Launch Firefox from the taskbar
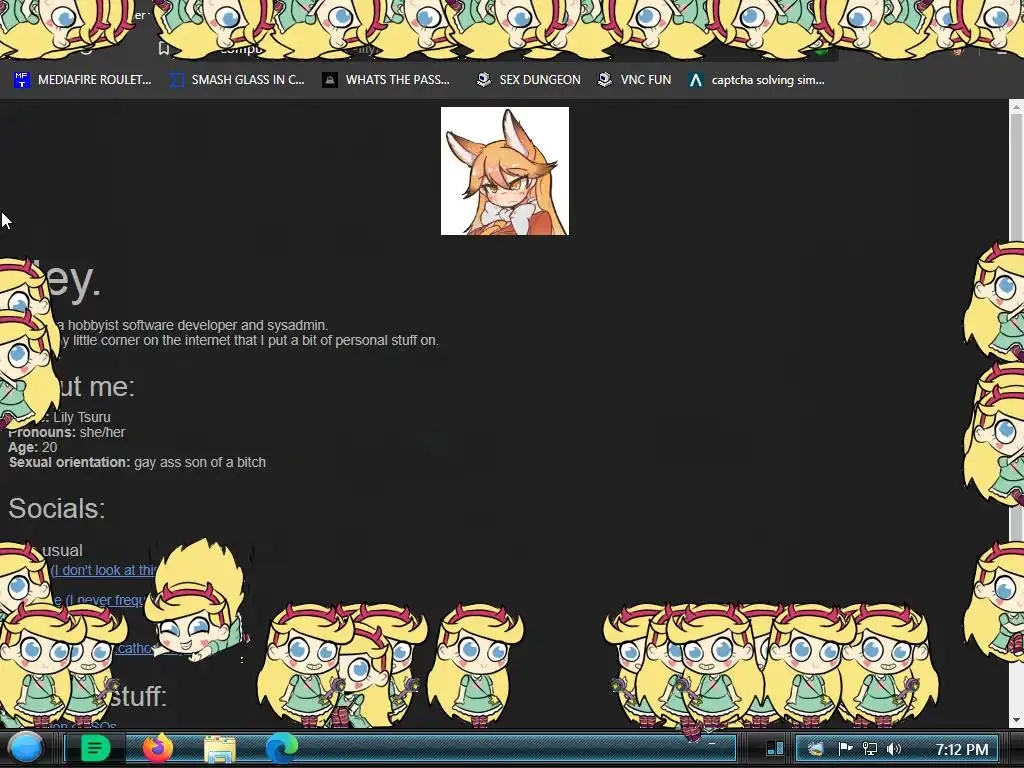 click(x=158, y=748)
